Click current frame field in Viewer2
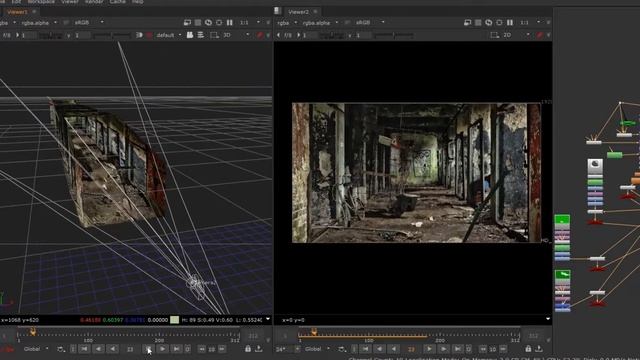The image size is (640, 360). (x=411, y=349)
